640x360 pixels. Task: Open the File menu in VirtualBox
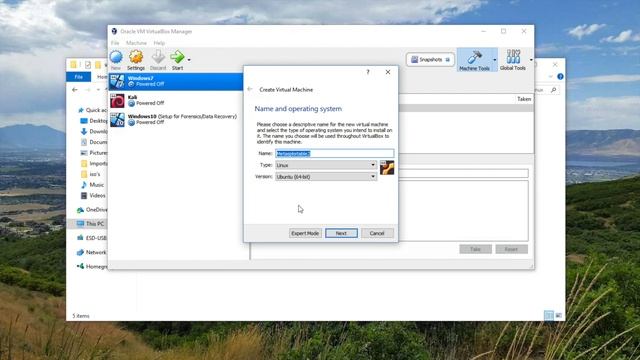click(x=115, y=43)
